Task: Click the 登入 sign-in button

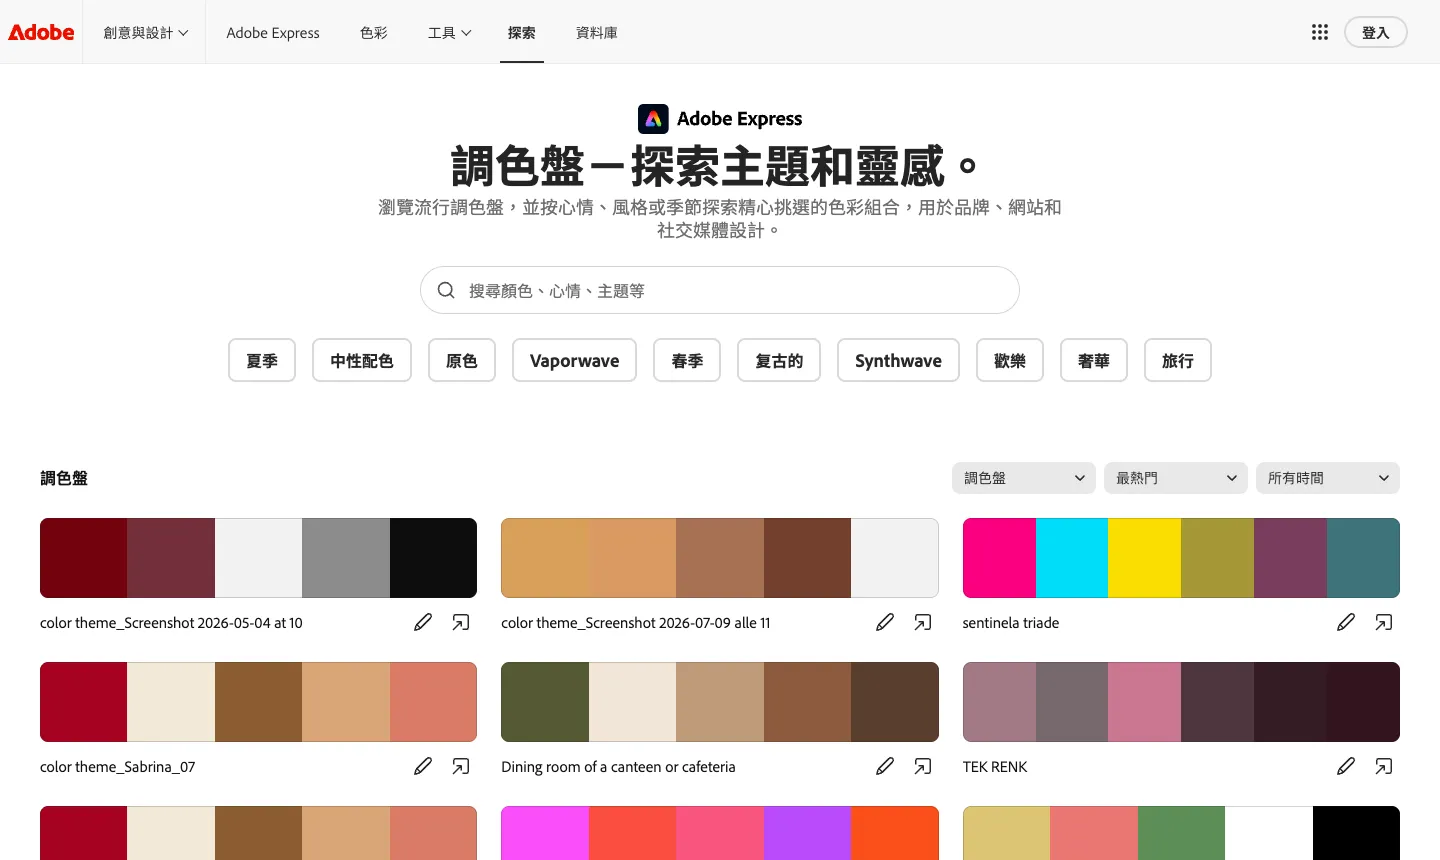Action: click(x=1376, y=32)
